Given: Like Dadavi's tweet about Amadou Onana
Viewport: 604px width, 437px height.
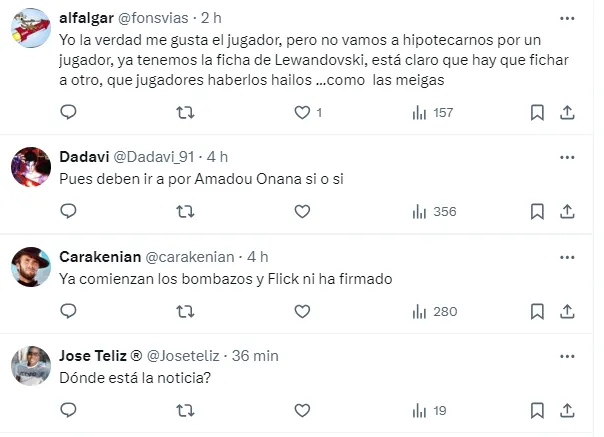Looking at the screenshot, I should [x=302, y=211].
